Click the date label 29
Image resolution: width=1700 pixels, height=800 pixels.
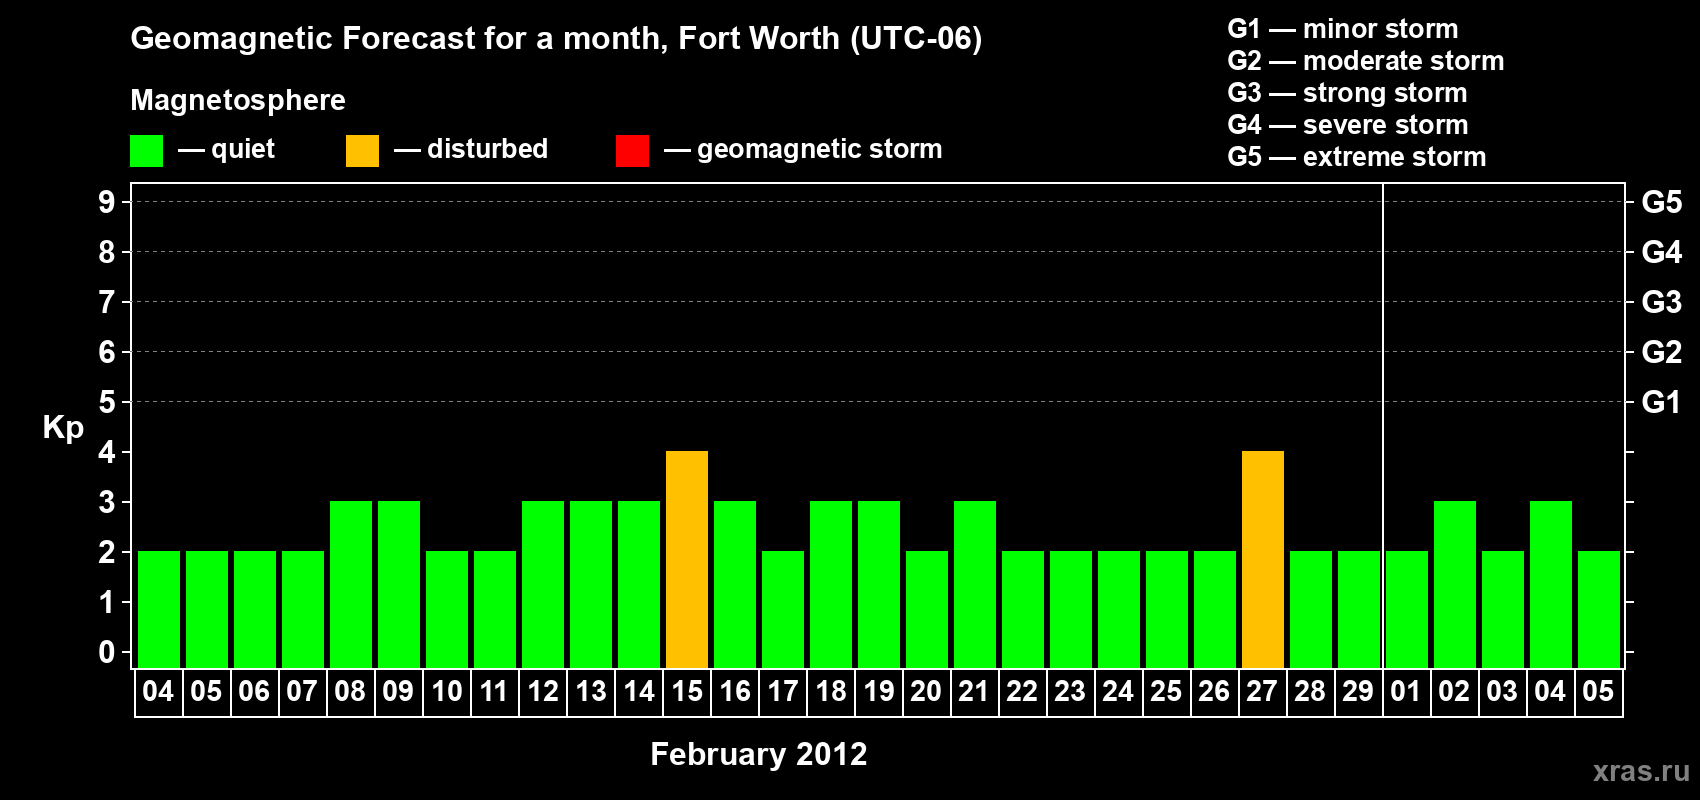point(1358,691)
